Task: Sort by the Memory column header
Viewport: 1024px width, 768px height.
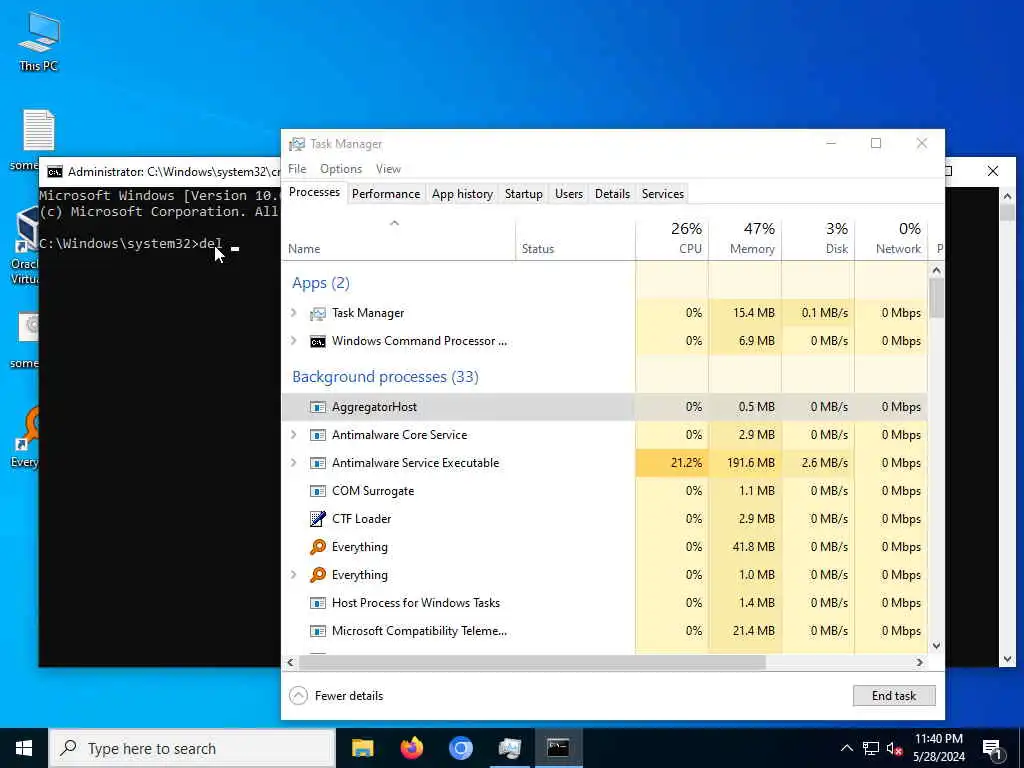Action: 745,239
